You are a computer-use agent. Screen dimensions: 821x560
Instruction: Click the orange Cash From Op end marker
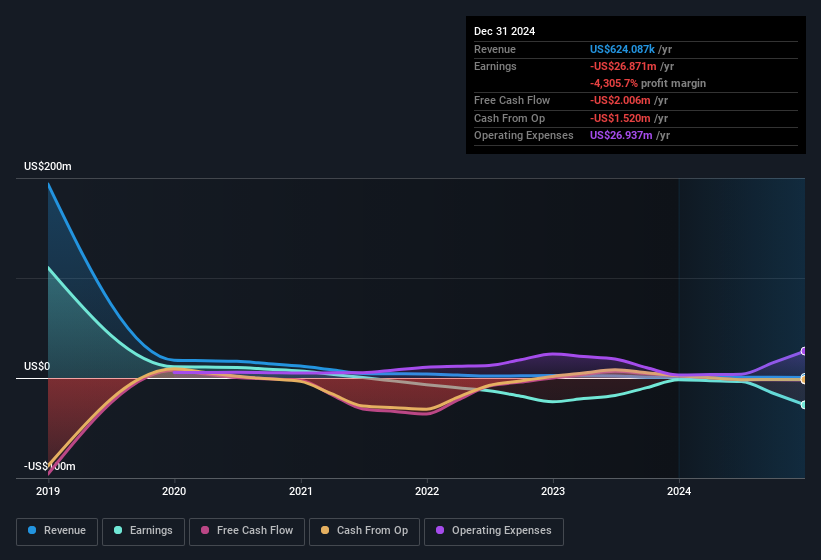pos(804,379)
